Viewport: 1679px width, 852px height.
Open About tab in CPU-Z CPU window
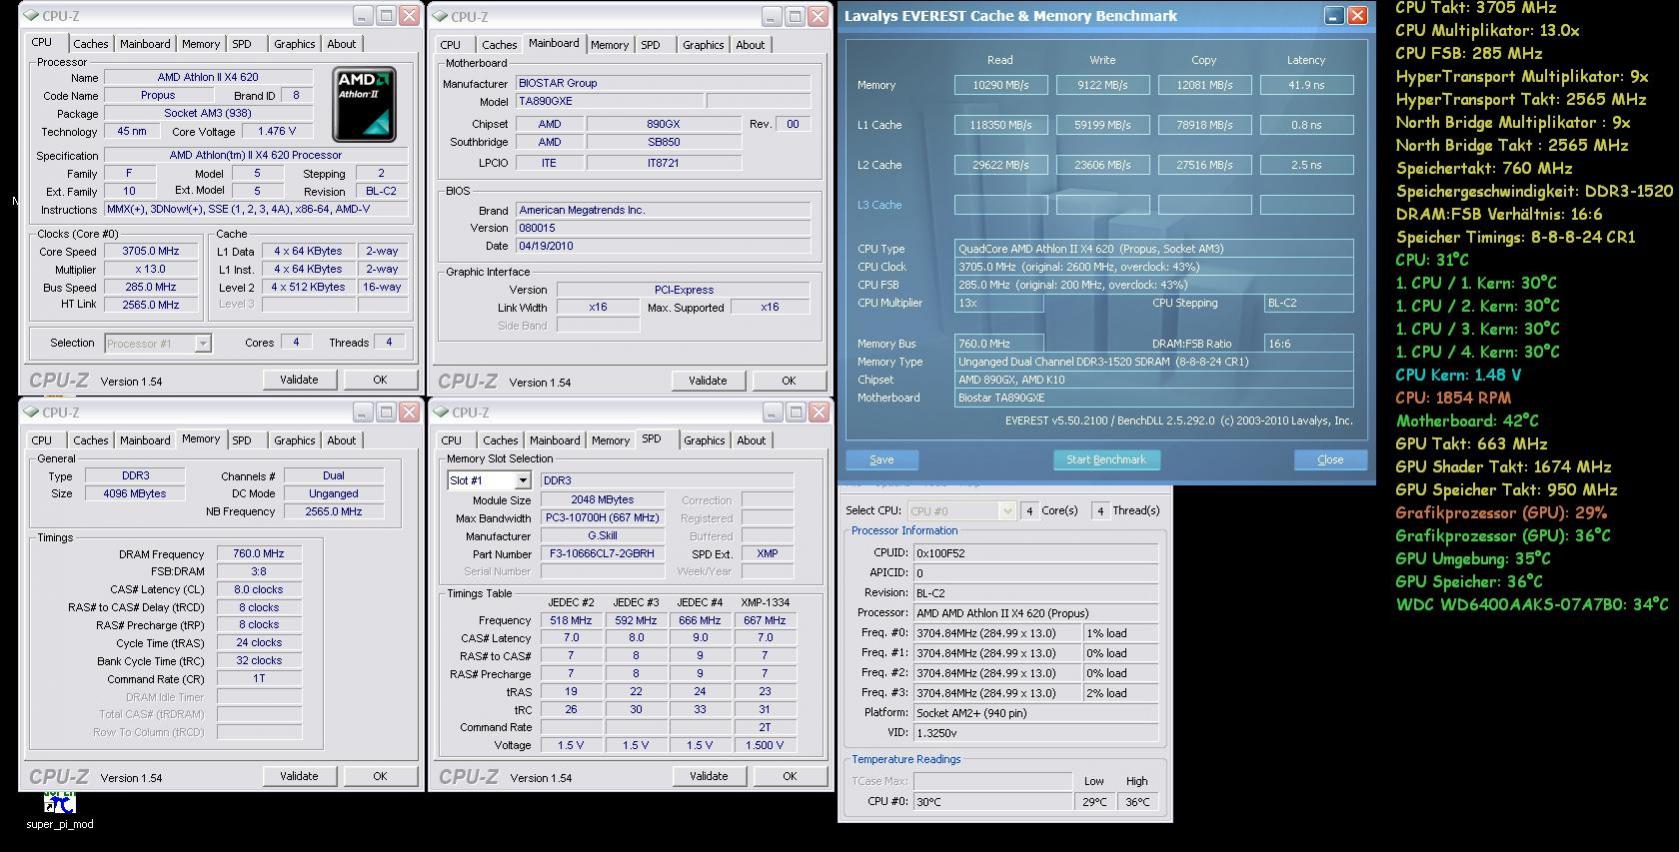(341, 44)
